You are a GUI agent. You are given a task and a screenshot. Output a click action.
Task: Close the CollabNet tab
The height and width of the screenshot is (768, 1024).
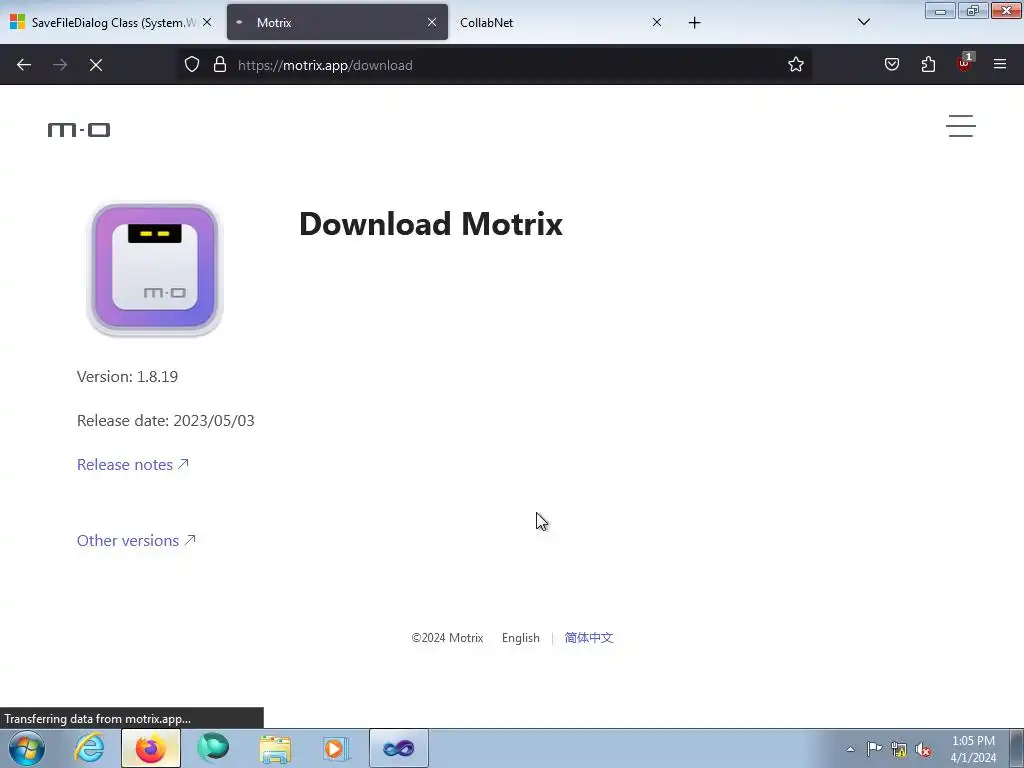657,22
